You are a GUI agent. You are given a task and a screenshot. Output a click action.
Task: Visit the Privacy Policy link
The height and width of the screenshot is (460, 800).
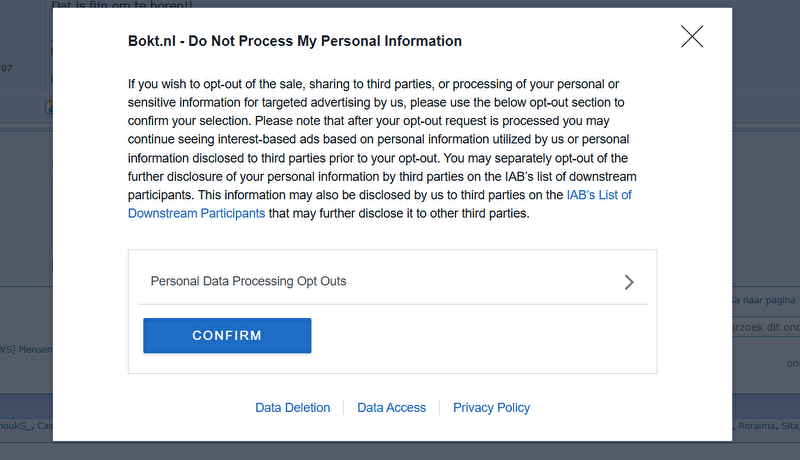point(491,408)
